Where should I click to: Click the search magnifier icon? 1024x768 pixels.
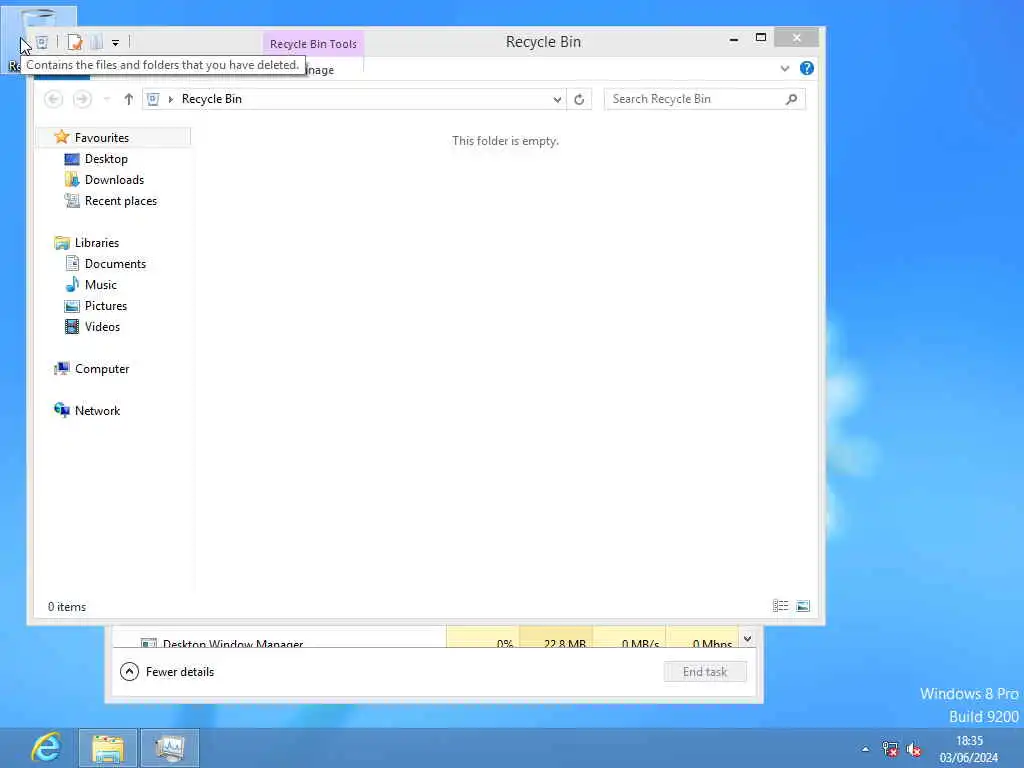[x=792, y=99]
